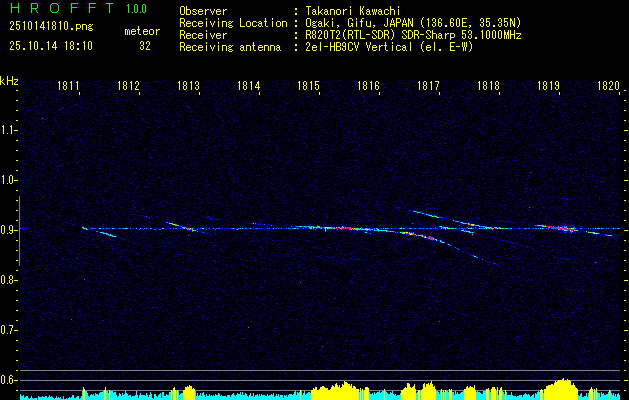Click the 0.6 kHz frequency label
The image size is (629, 400).
[7, 380]
